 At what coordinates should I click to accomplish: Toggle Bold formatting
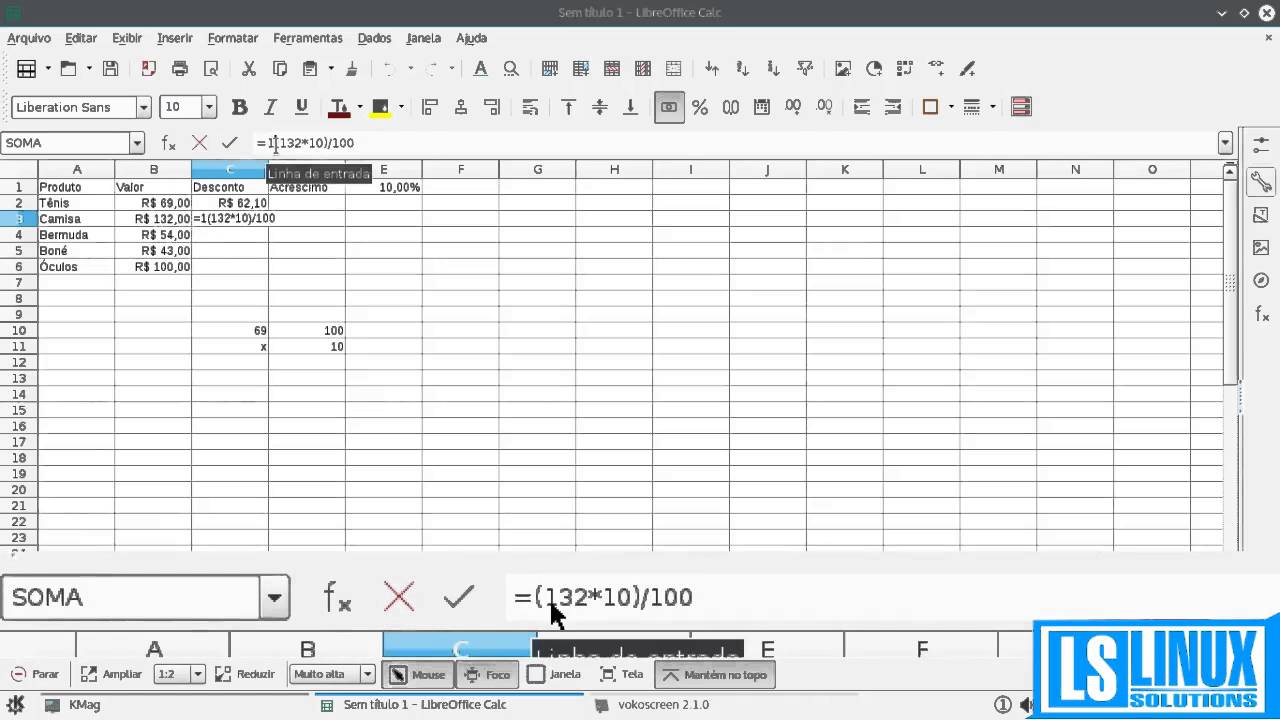(x=239, y=107)
